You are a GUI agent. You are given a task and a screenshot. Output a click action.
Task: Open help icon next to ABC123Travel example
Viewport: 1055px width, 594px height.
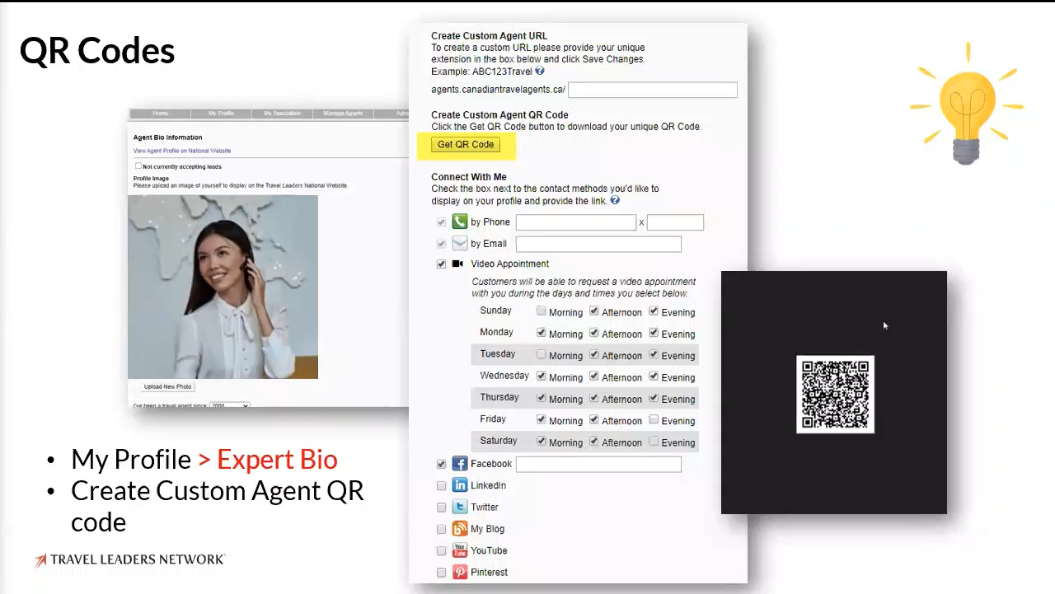coord(540,71)
